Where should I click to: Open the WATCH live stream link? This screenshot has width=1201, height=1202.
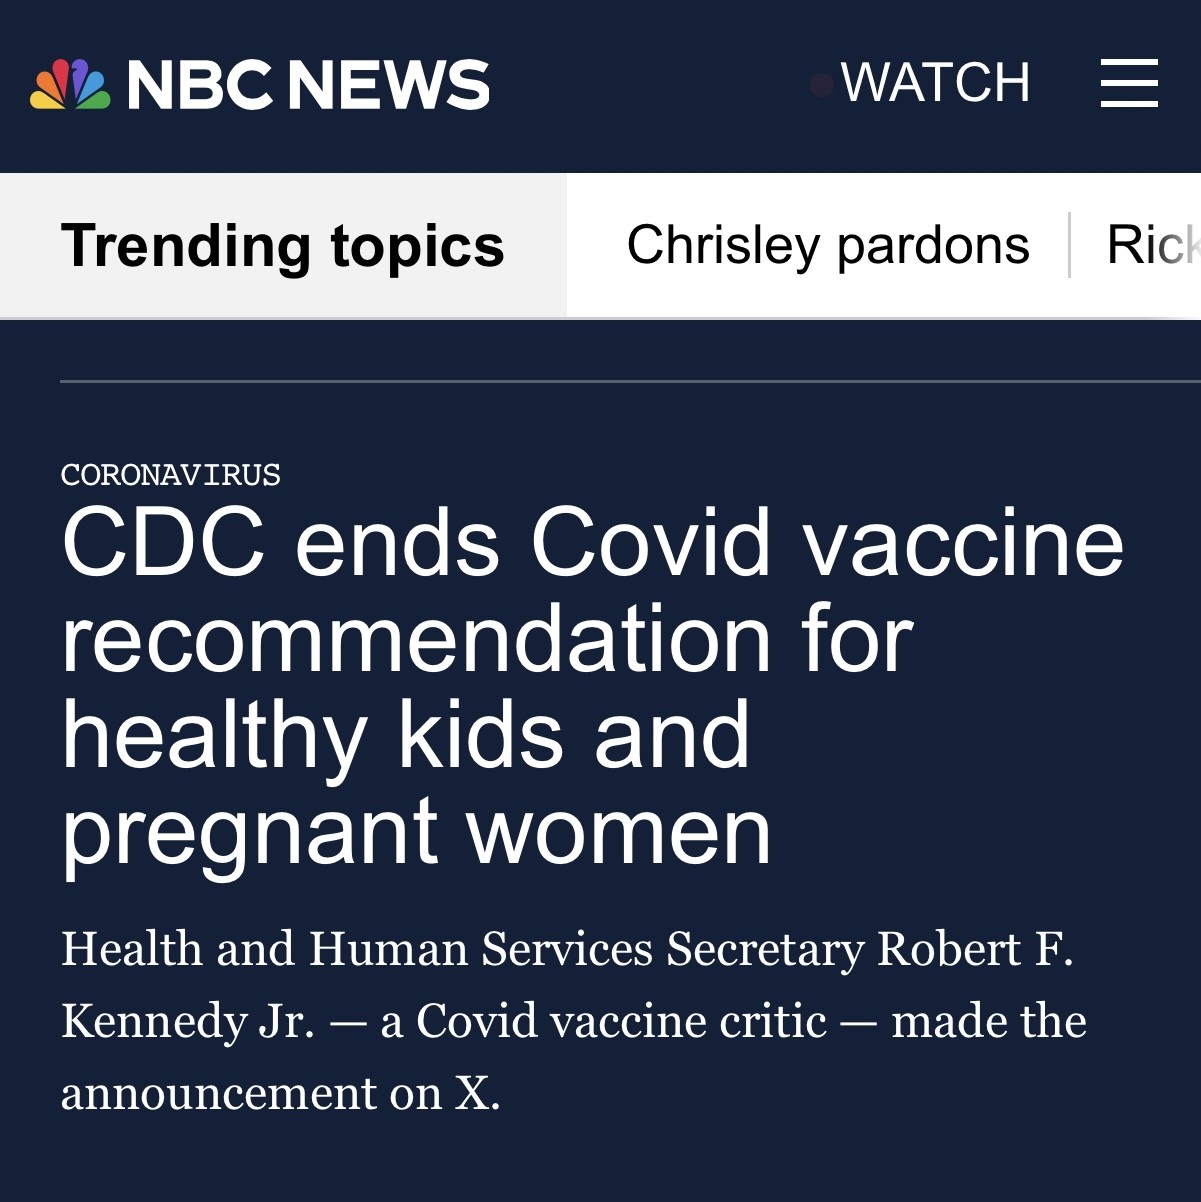coord(935,83)
